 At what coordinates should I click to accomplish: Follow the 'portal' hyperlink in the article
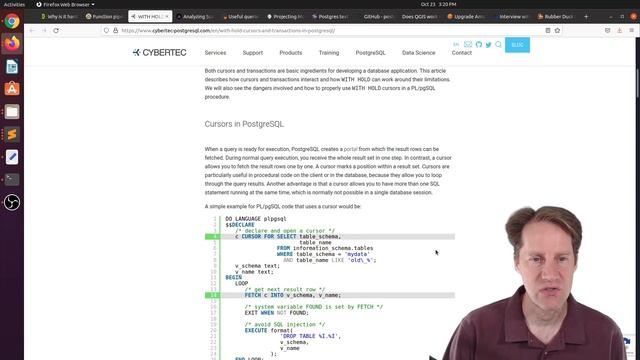click(x=350, y=149)
